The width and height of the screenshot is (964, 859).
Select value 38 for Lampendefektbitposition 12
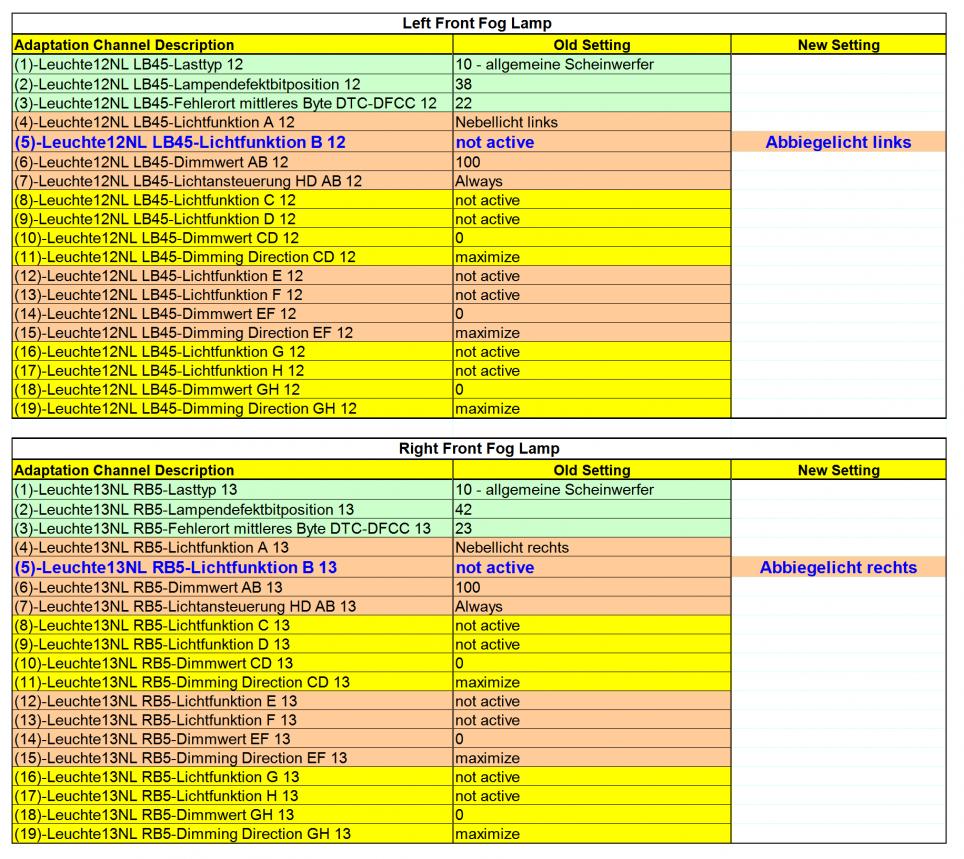click(x=464, y=84)
